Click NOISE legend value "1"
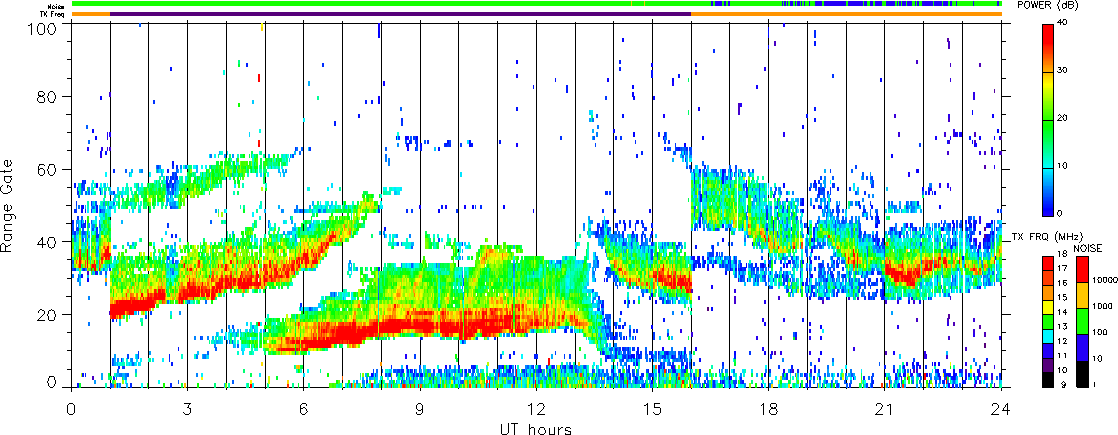 pyautogui.click(x=1094, y=384)
